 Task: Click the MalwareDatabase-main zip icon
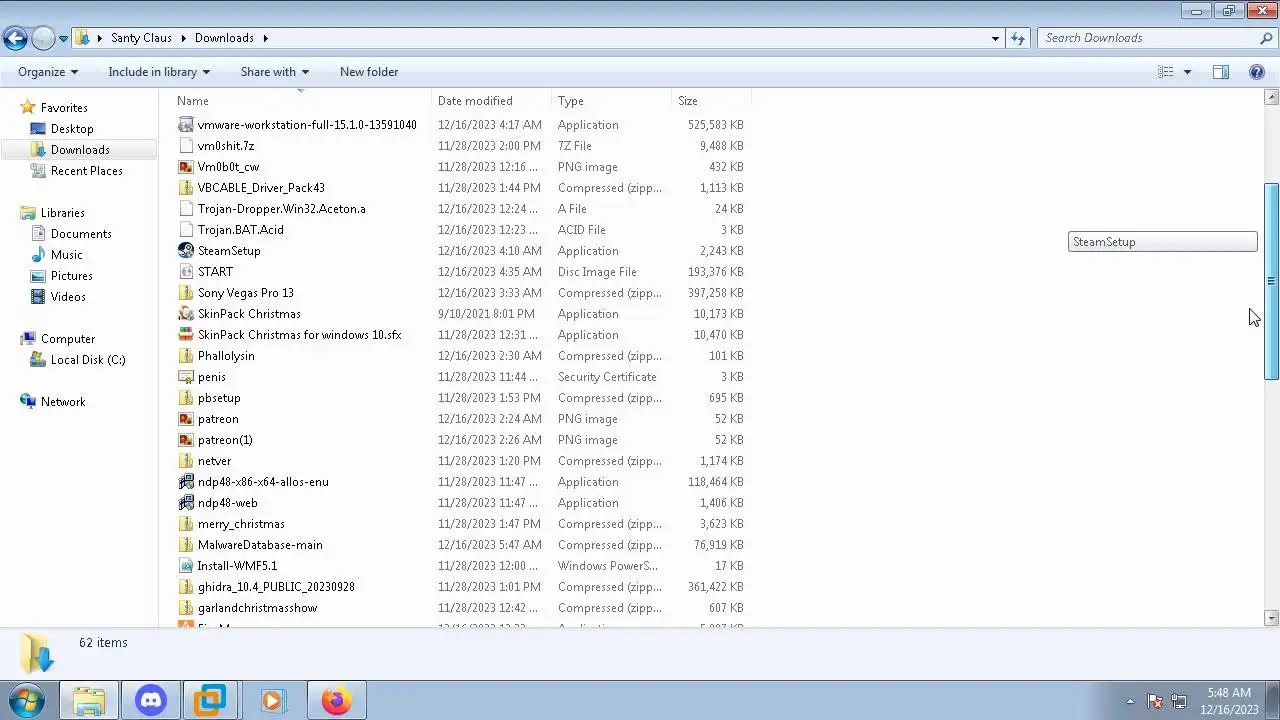tap(185, 545)
